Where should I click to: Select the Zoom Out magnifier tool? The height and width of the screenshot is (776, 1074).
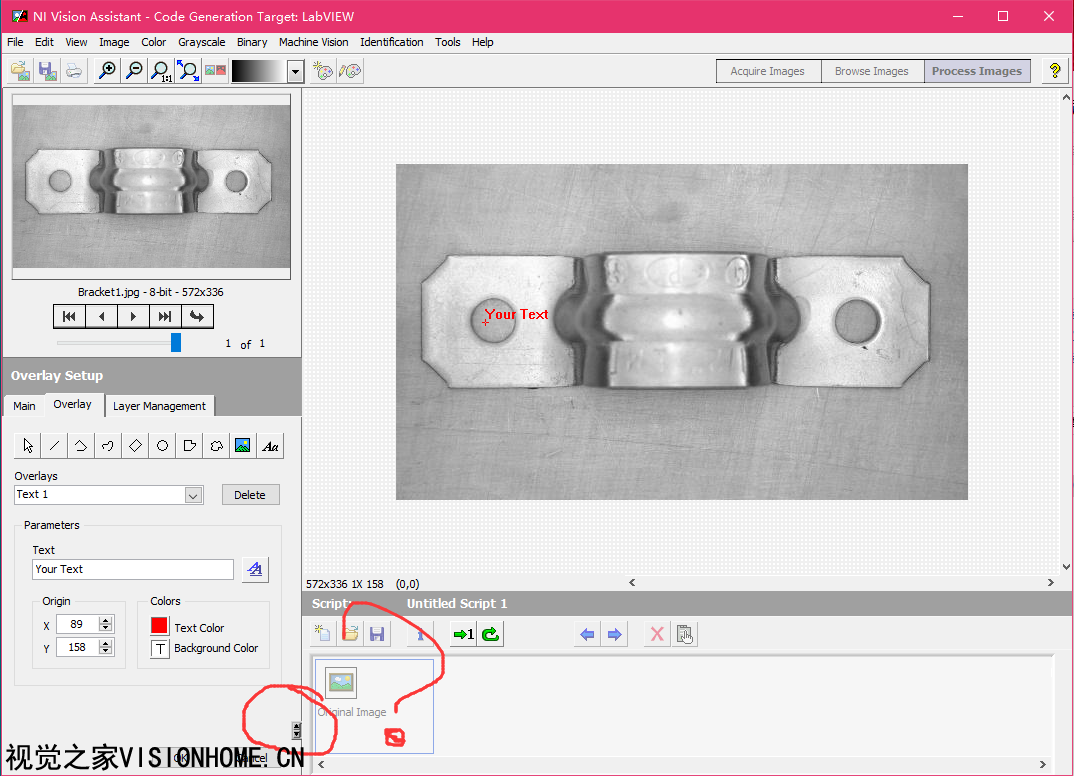coord(135,71)
